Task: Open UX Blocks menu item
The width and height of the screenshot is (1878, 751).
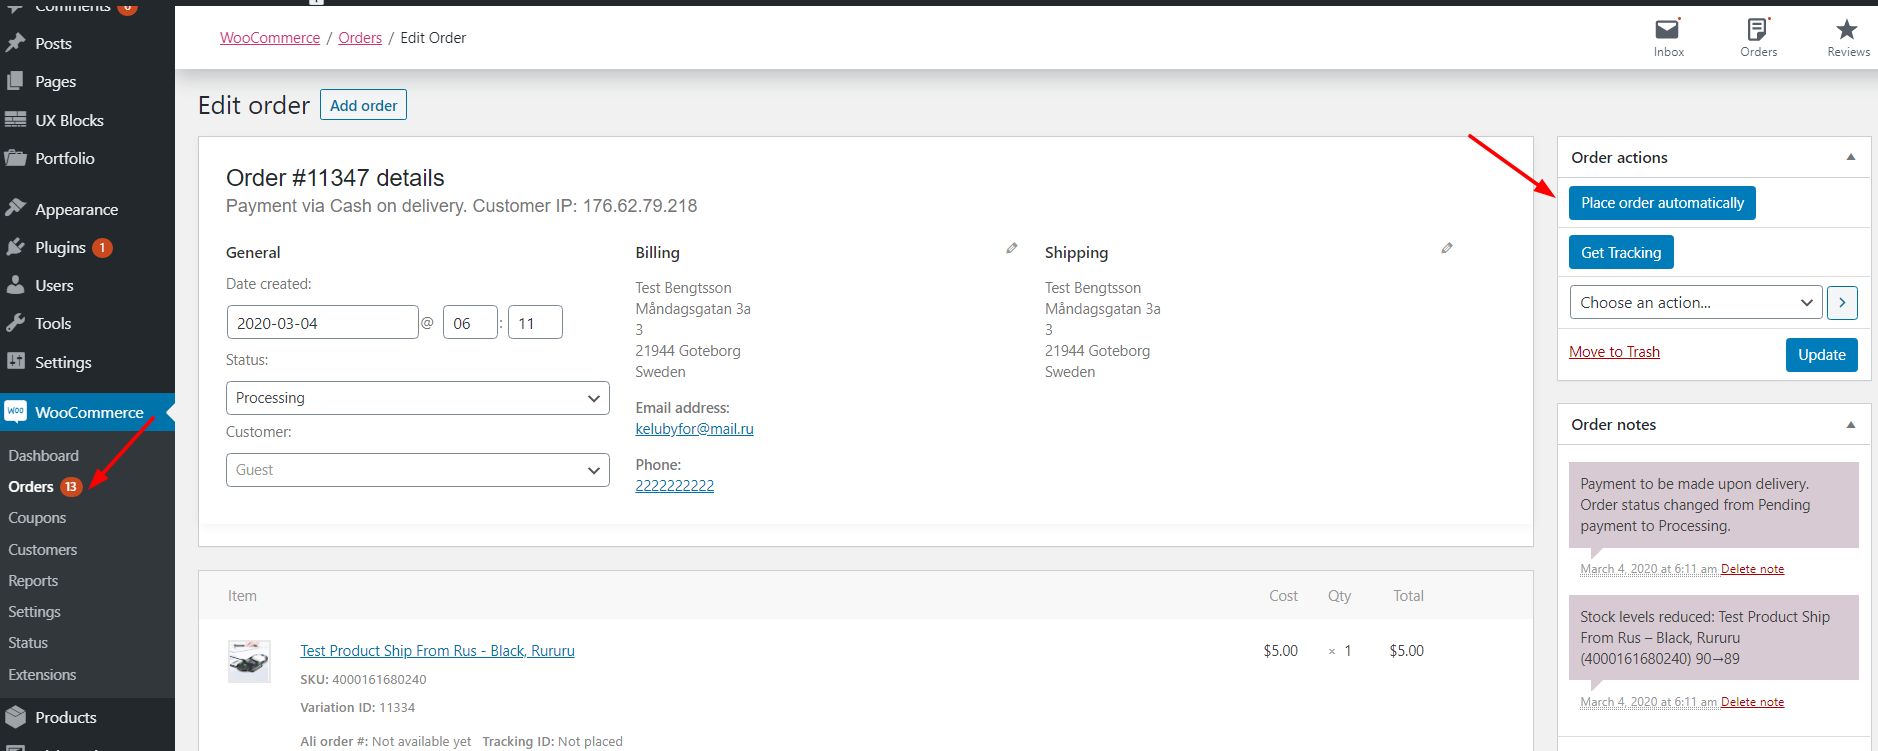Action: point(69,120)
